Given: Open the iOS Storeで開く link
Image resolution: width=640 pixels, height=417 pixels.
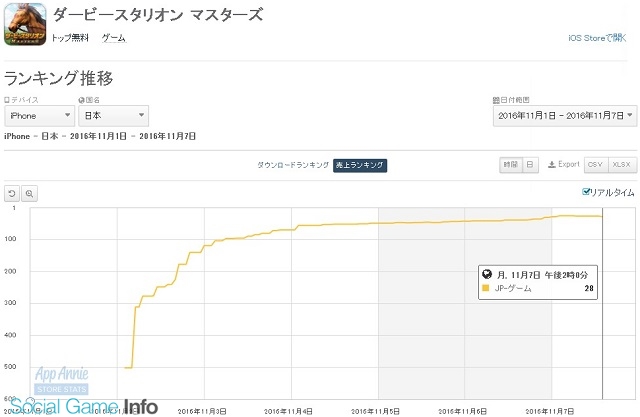Looking at the screenshot, I should click(597, 38).
